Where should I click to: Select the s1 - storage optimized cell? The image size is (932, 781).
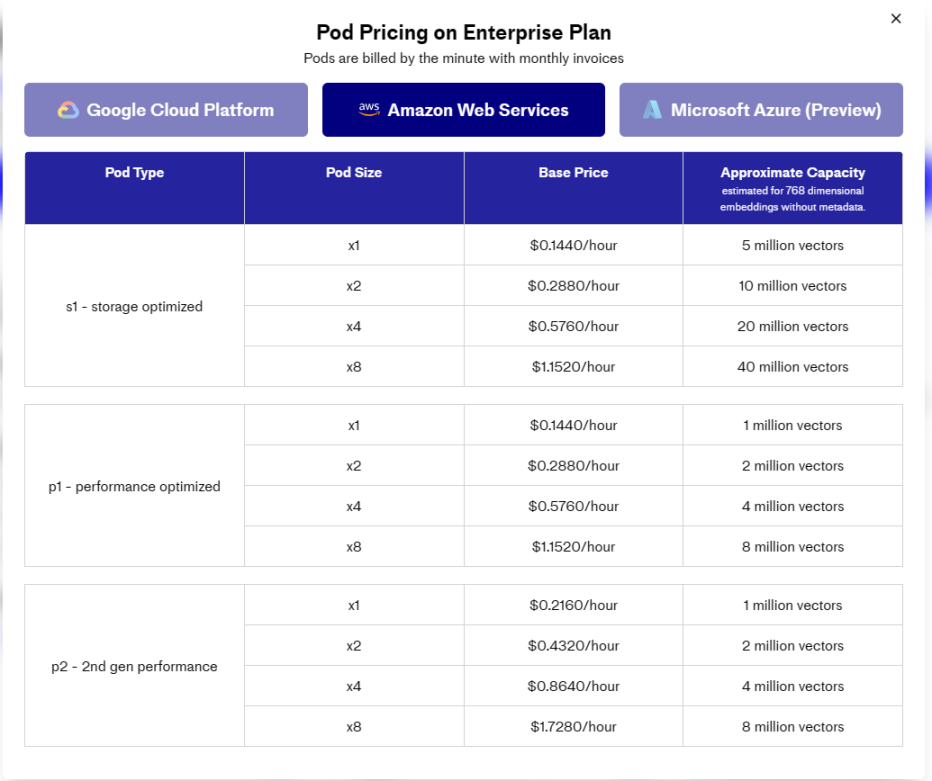click(134, 306)
